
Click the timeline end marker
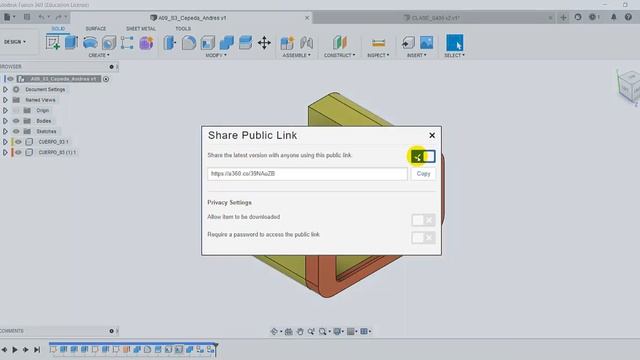(x=216, y=349)
